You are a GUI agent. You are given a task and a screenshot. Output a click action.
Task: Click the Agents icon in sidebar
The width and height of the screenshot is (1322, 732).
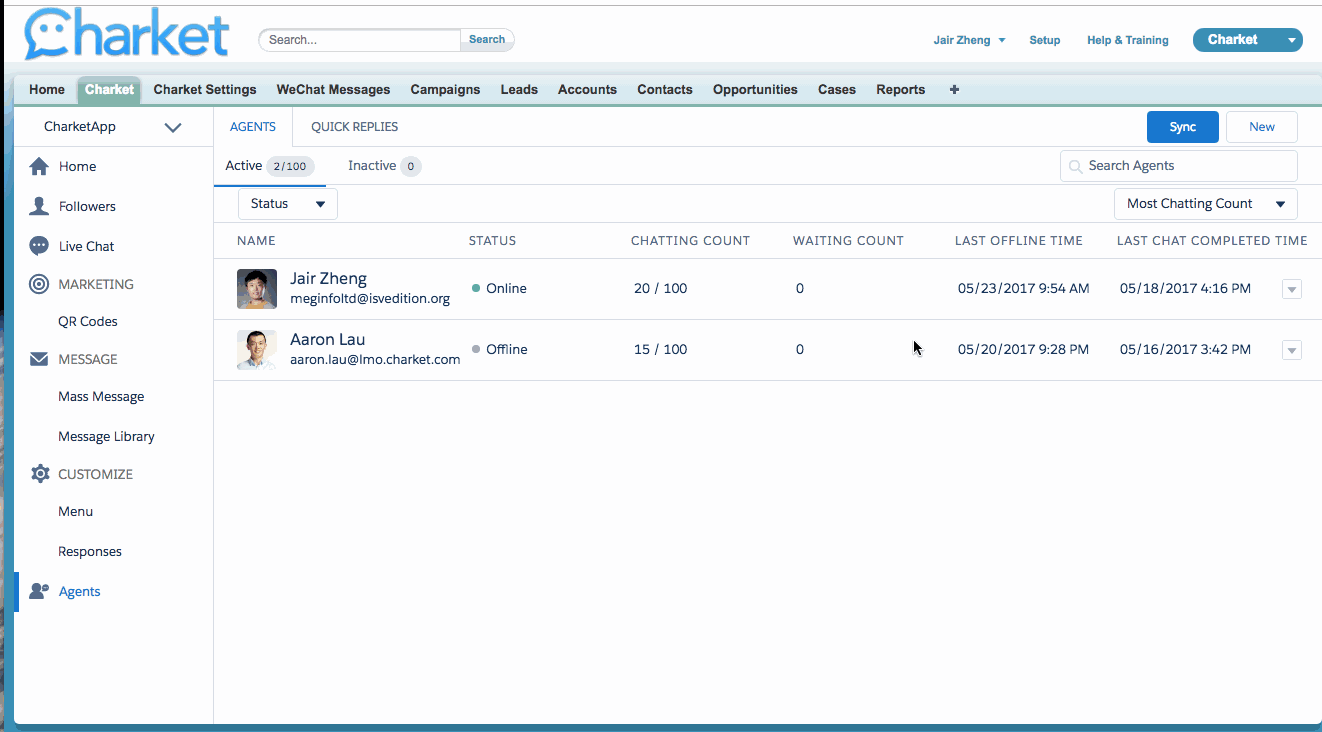[x=39, y=591]
